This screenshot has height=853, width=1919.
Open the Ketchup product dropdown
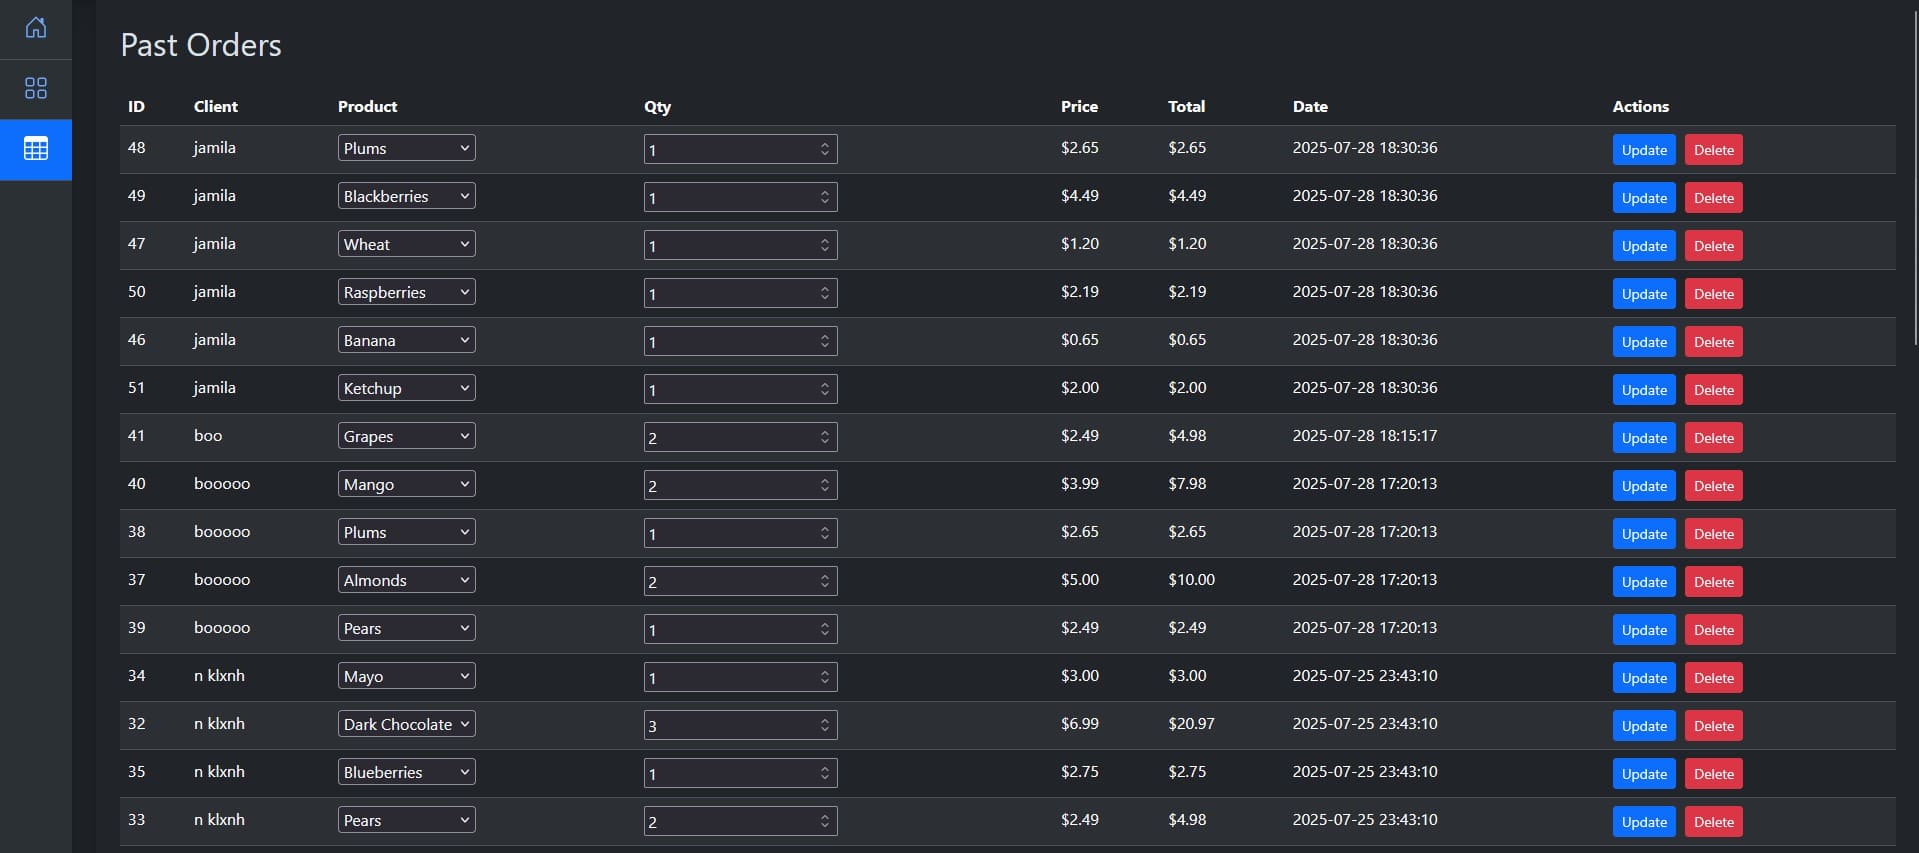(x=406, y=388)
